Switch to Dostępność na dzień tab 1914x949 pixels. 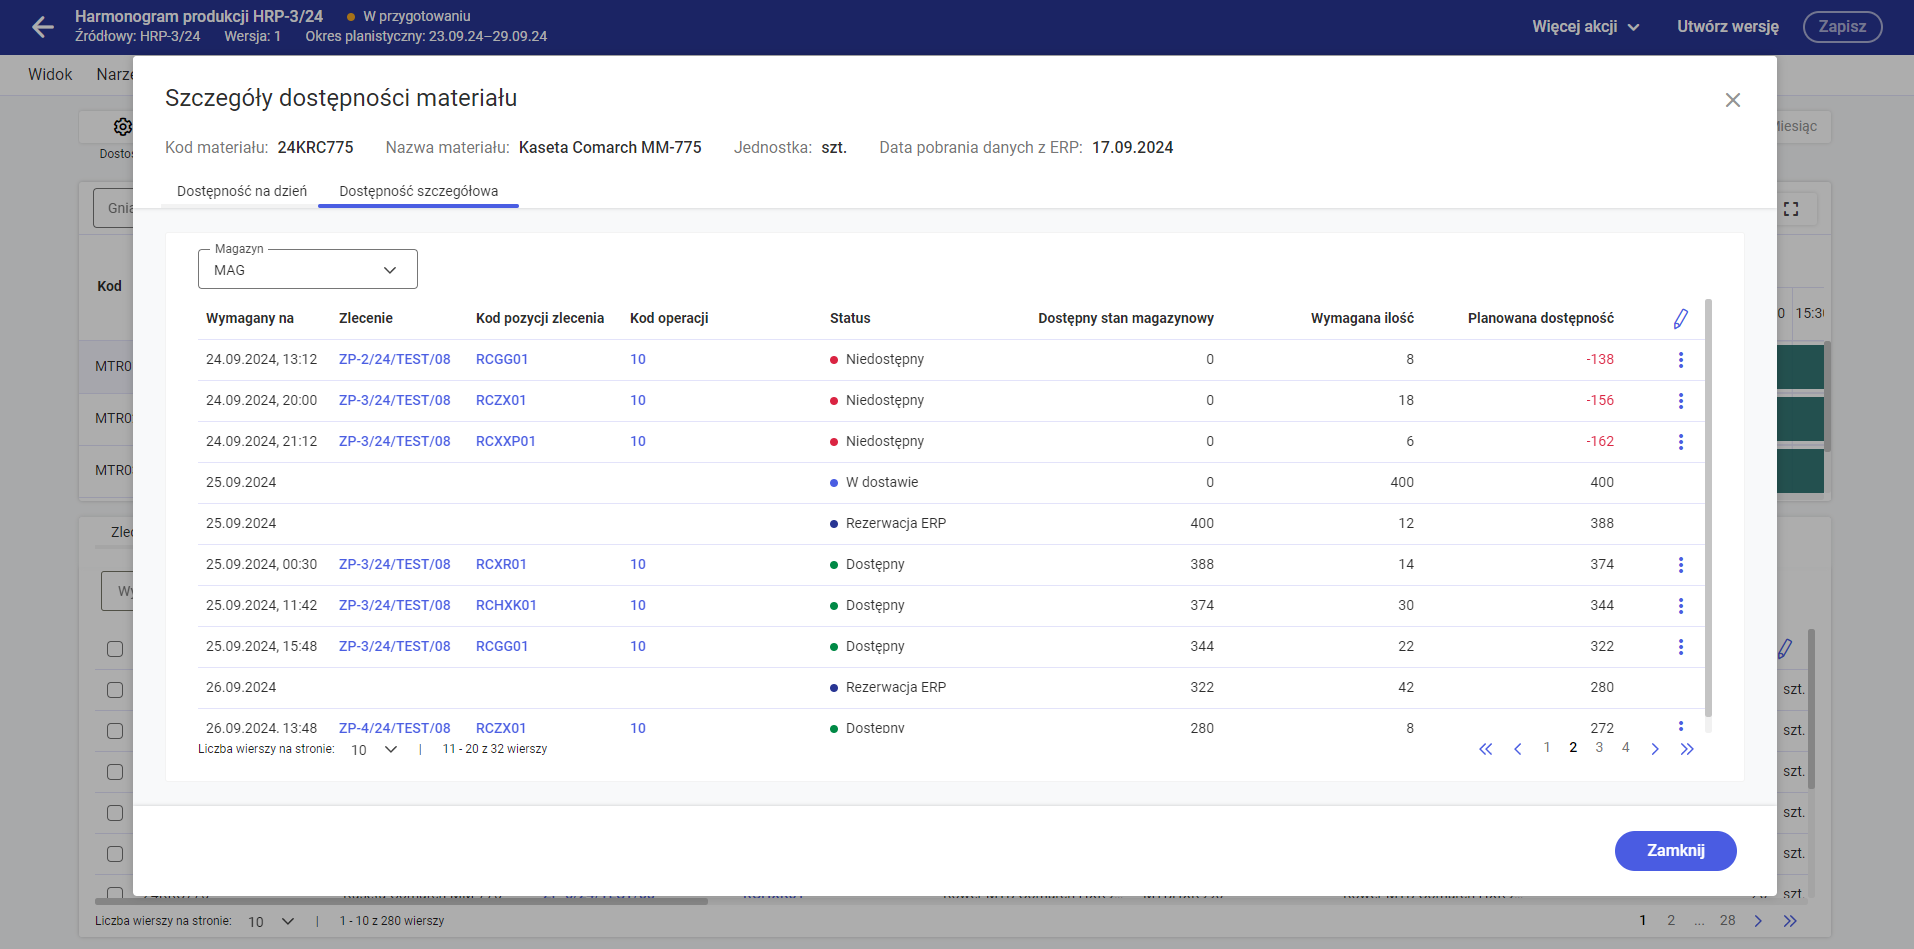point(241,191)
